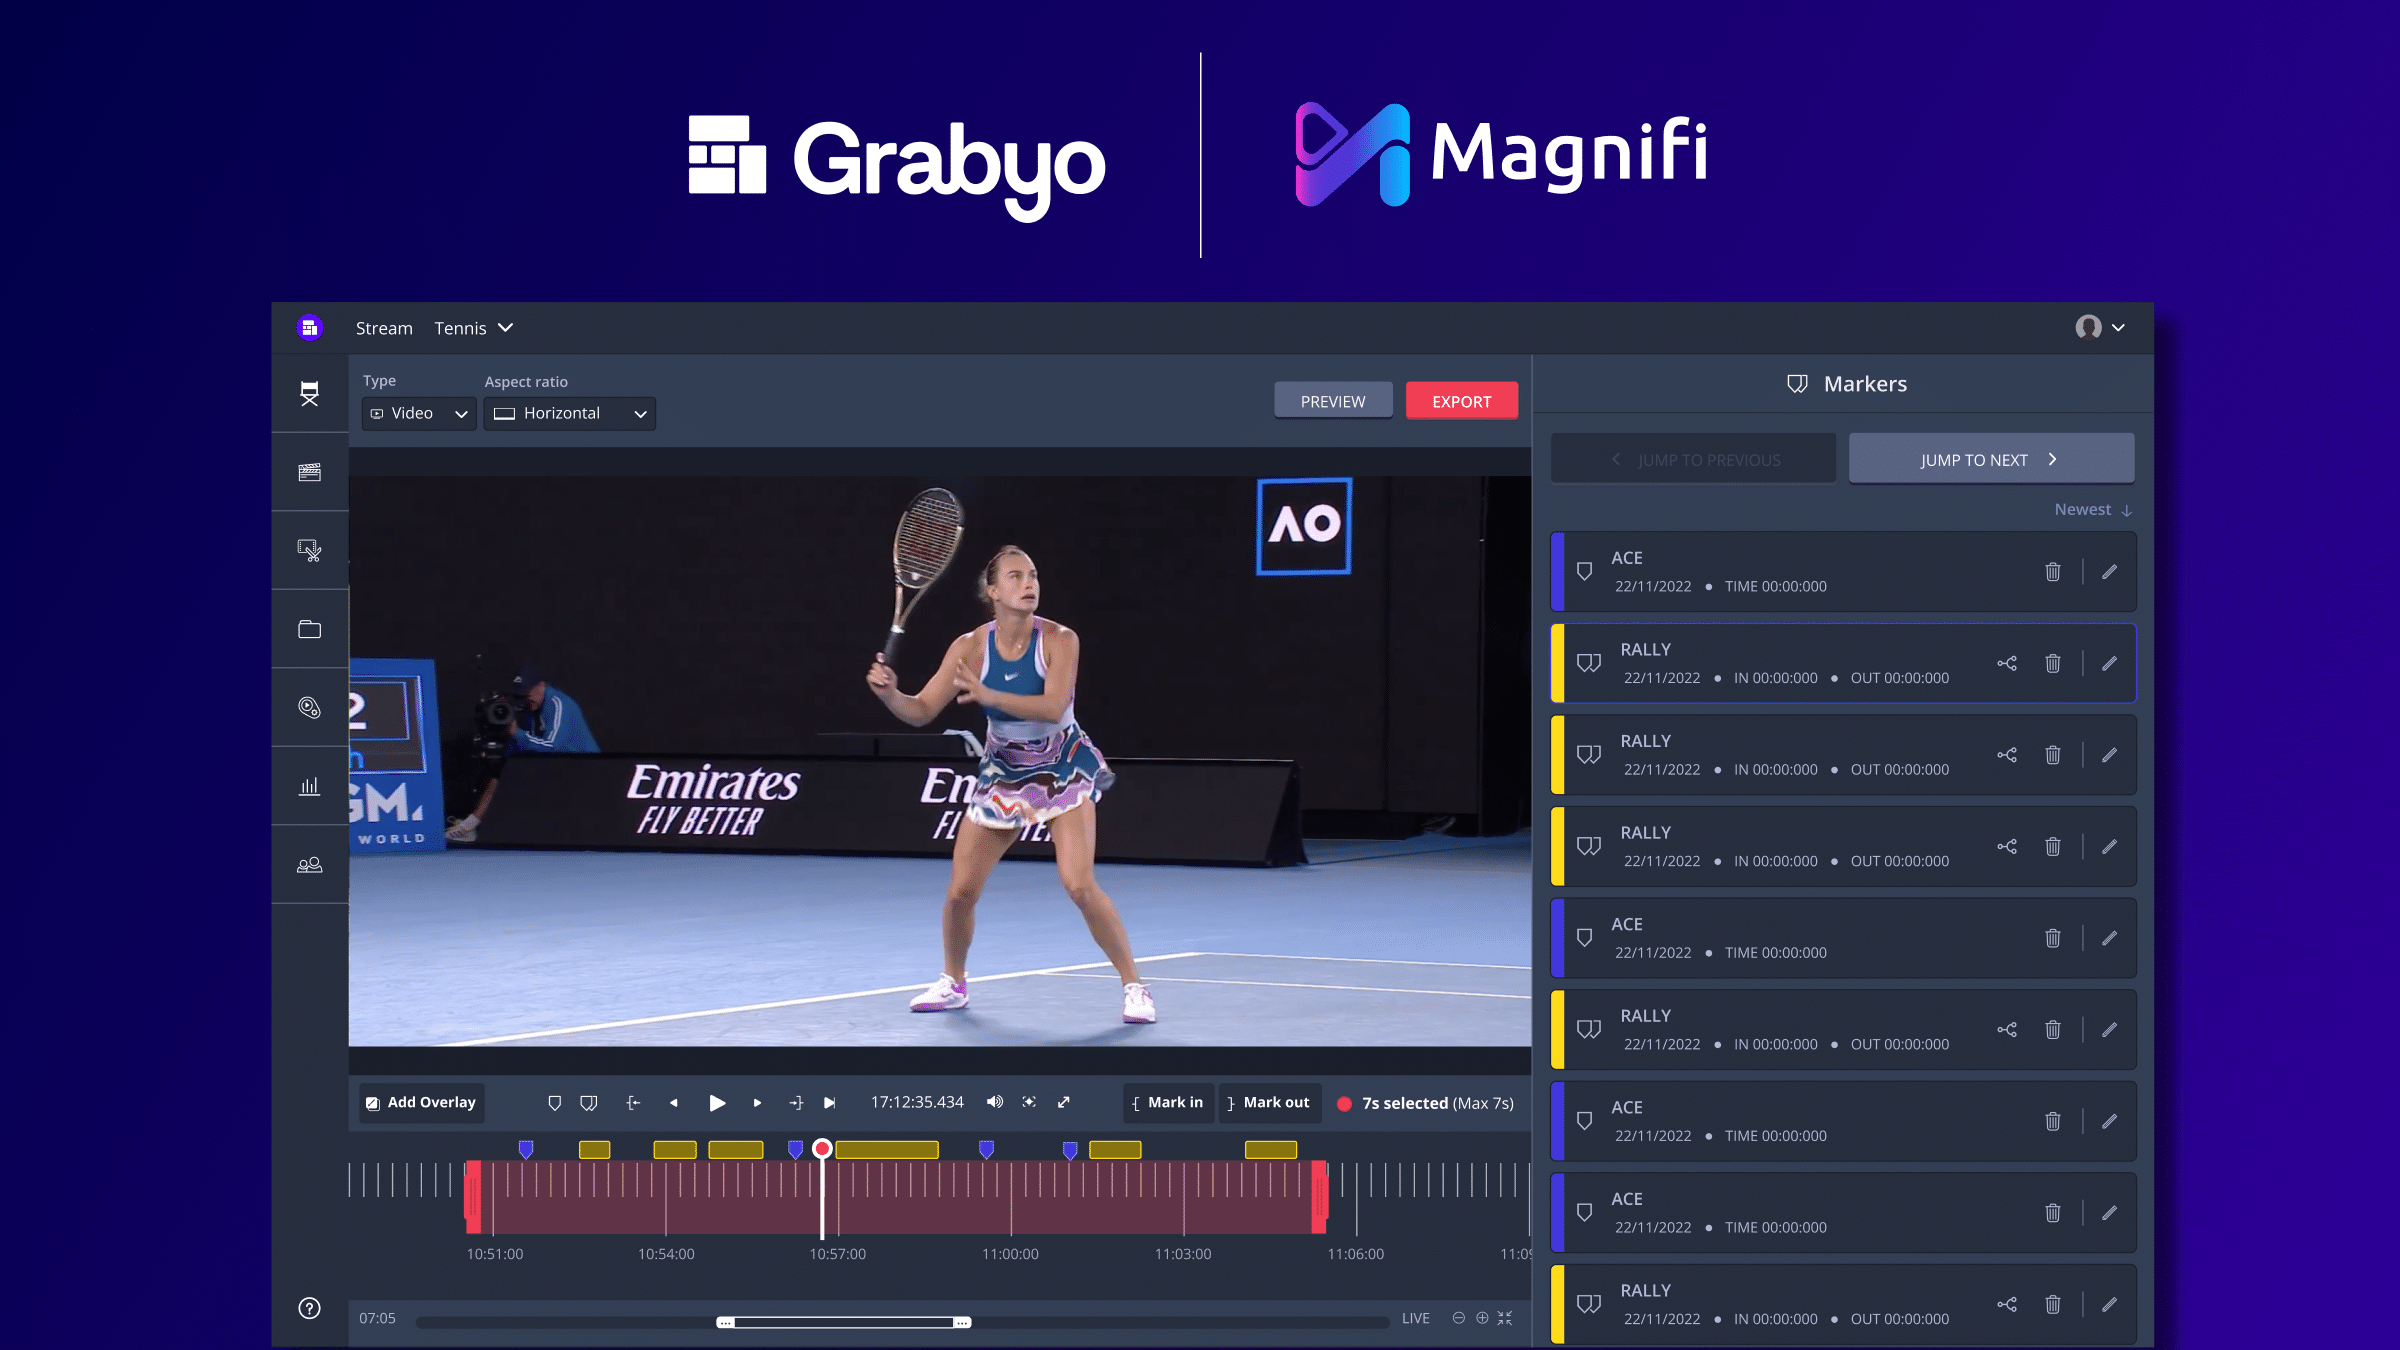Mute the video audio
Screen dimensions: 2400x1350
[994, 1102]
